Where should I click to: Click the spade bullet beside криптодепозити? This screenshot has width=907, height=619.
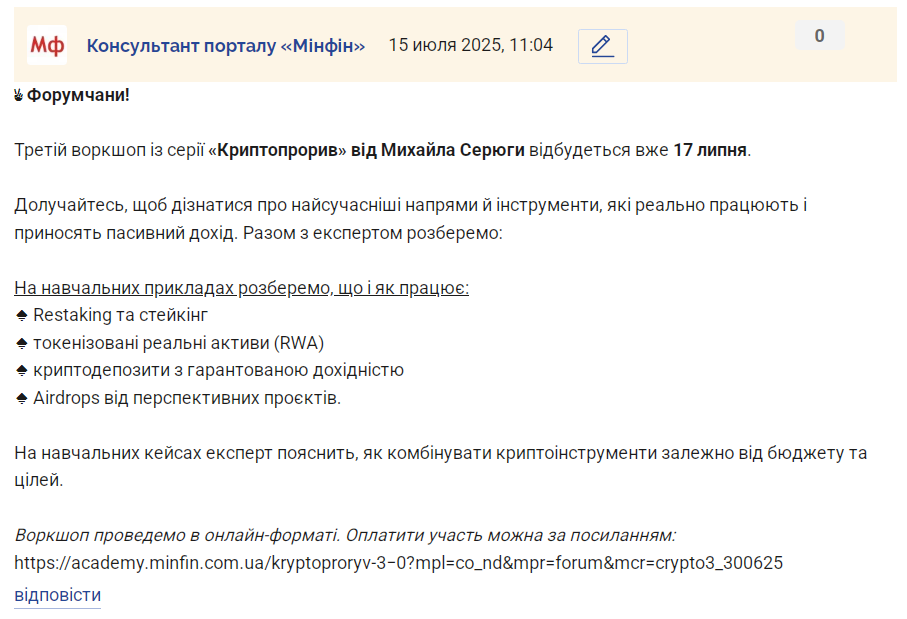coord(21,370)
